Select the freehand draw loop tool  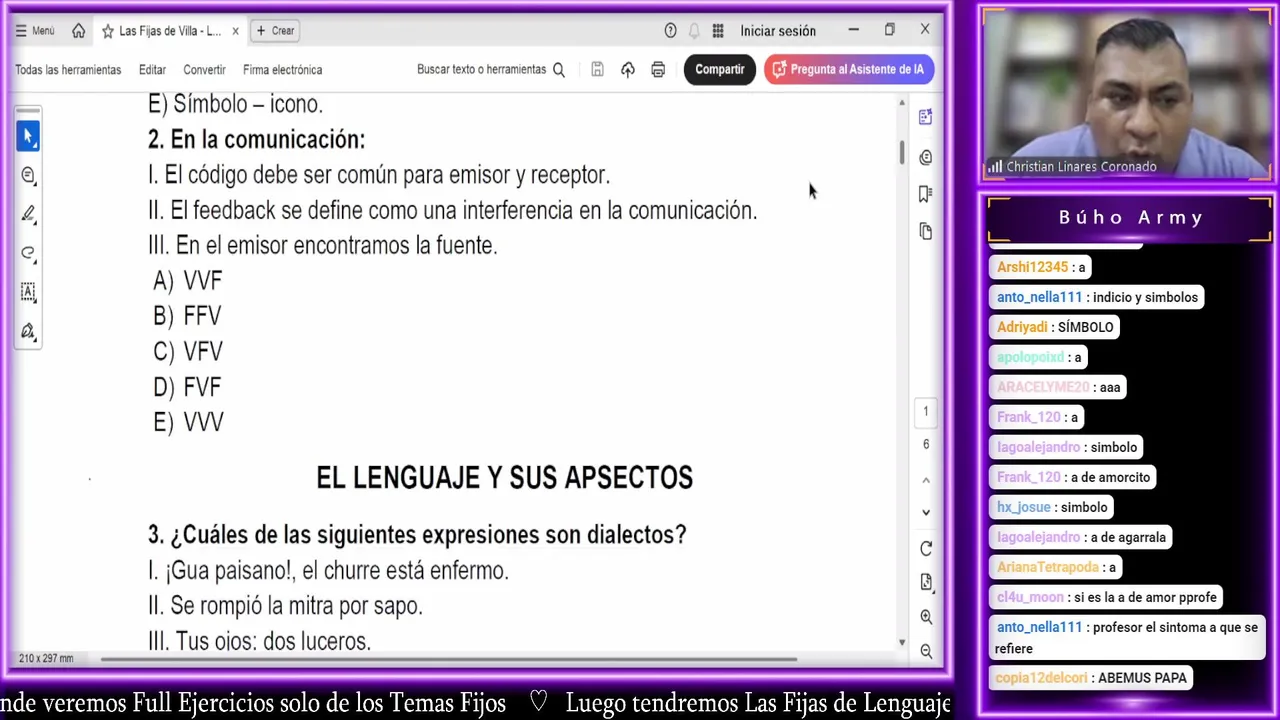coord(28,253)
